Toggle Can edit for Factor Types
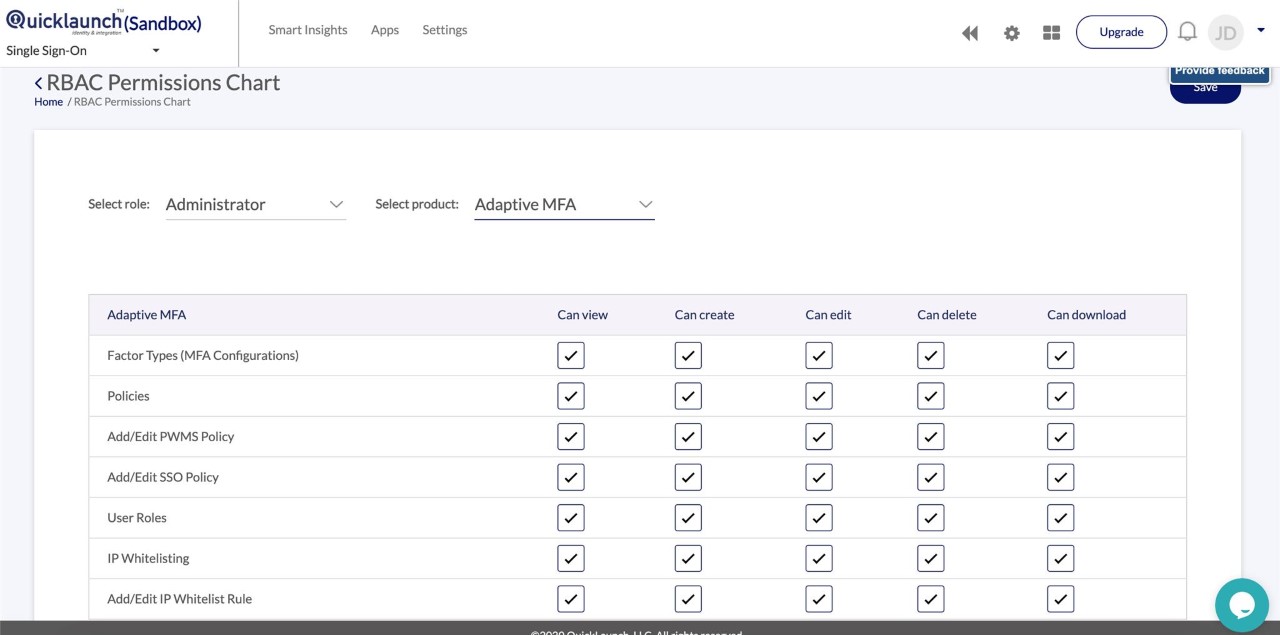 pyautogui.click(x=819, y=355)
